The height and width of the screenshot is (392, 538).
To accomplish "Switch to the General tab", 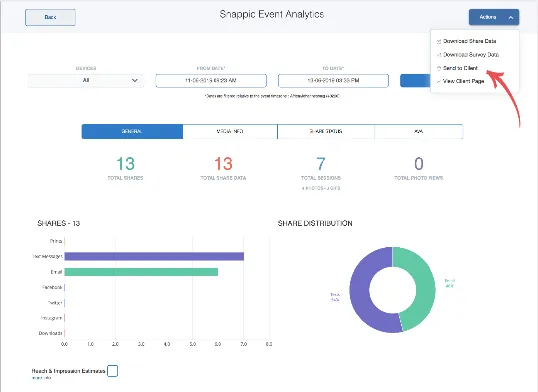I will [x=132, y=131].
